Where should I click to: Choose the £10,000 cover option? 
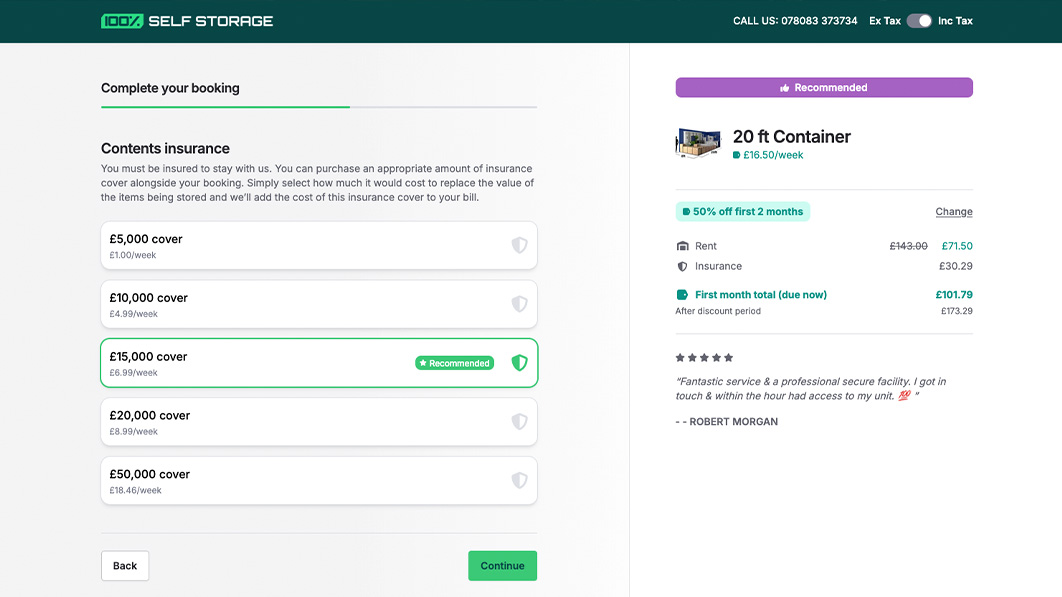click(300, 305)
